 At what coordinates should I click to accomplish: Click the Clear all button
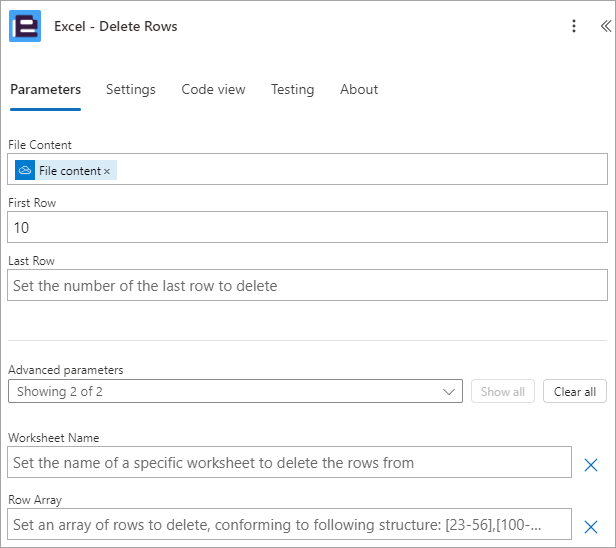click(x=575, y=391)
